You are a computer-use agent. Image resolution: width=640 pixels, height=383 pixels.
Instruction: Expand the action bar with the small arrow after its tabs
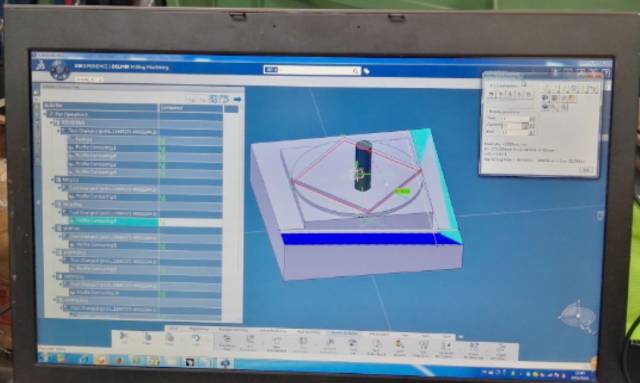461,337
